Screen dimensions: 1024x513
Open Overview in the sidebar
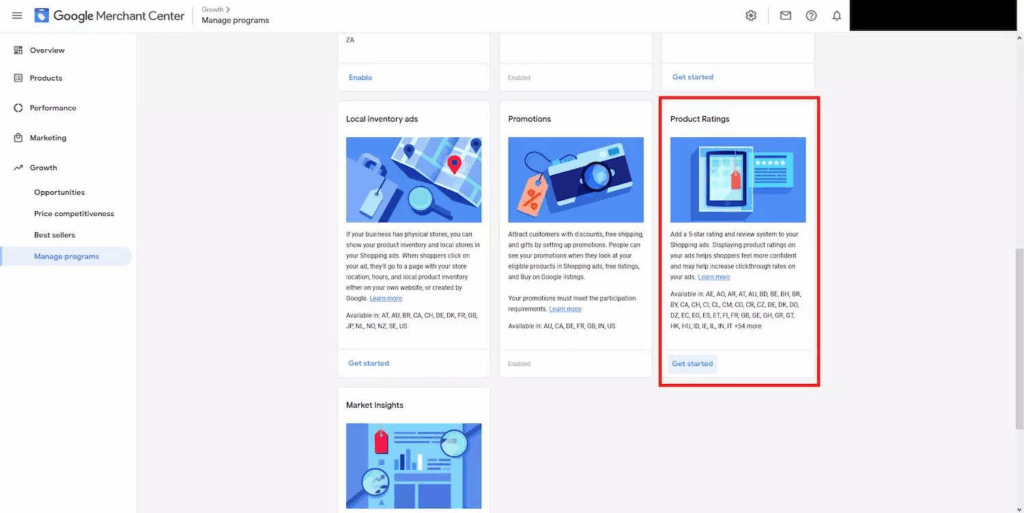point(47,50)
